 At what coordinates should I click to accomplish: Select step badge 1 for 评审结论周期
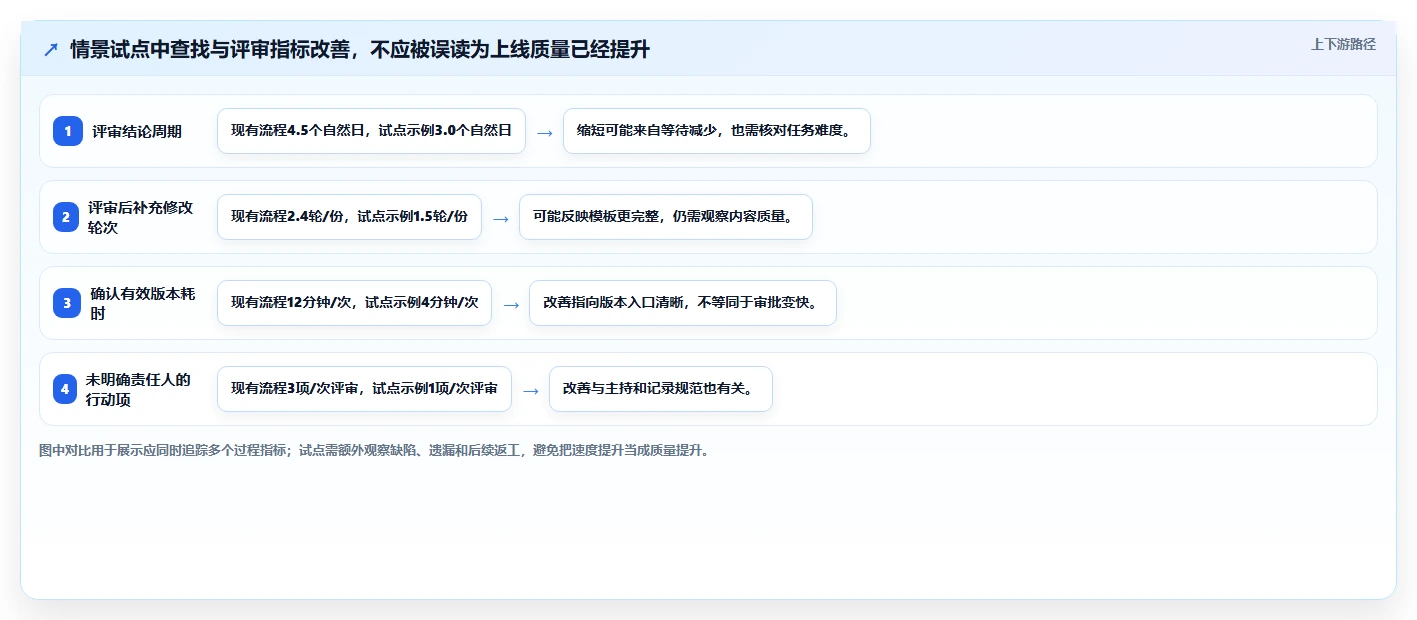coord(68,131)
